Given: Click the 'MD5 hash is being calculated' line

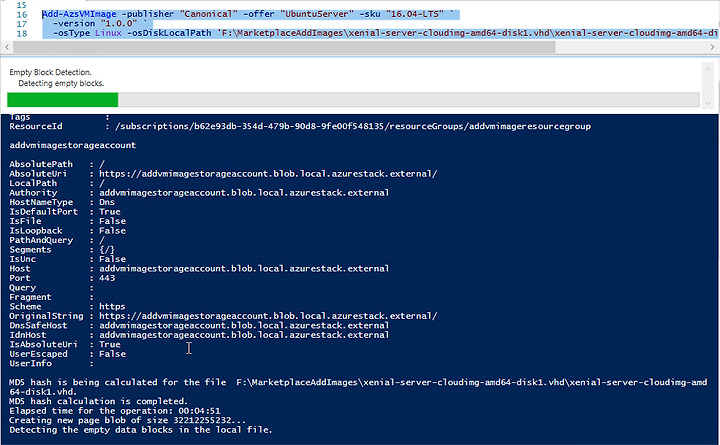Looking at the screenshot, I should coord(358,387).
